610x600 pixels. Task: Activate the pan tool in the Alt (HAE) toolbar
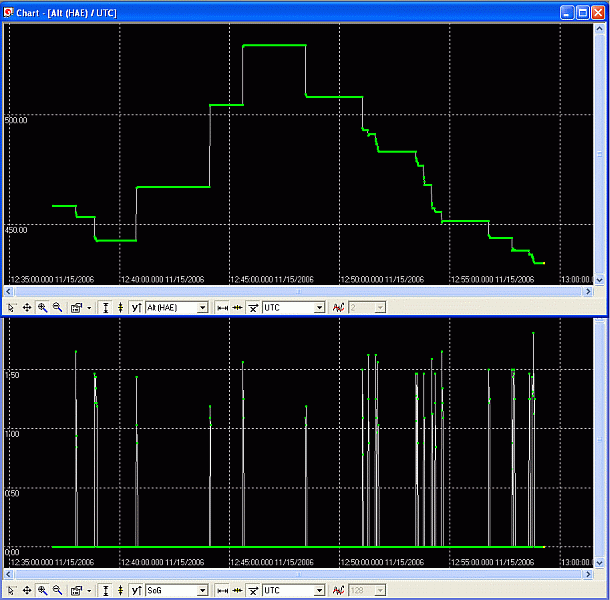tap(27, 308)
